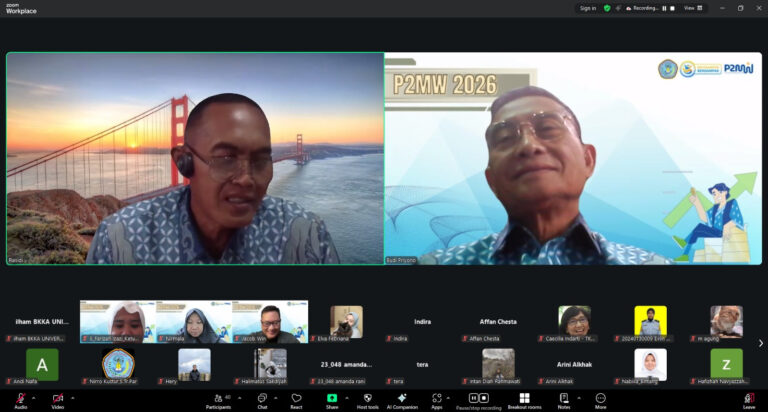
Task: Launch the AI Companion
Action: [x=402, y=399]
